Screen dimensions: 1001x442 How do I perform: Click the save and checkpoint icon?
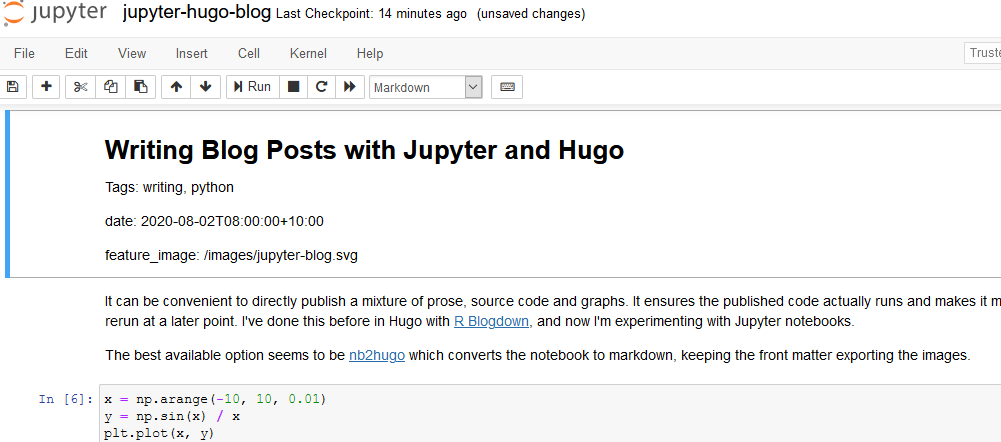click(13, 87)
